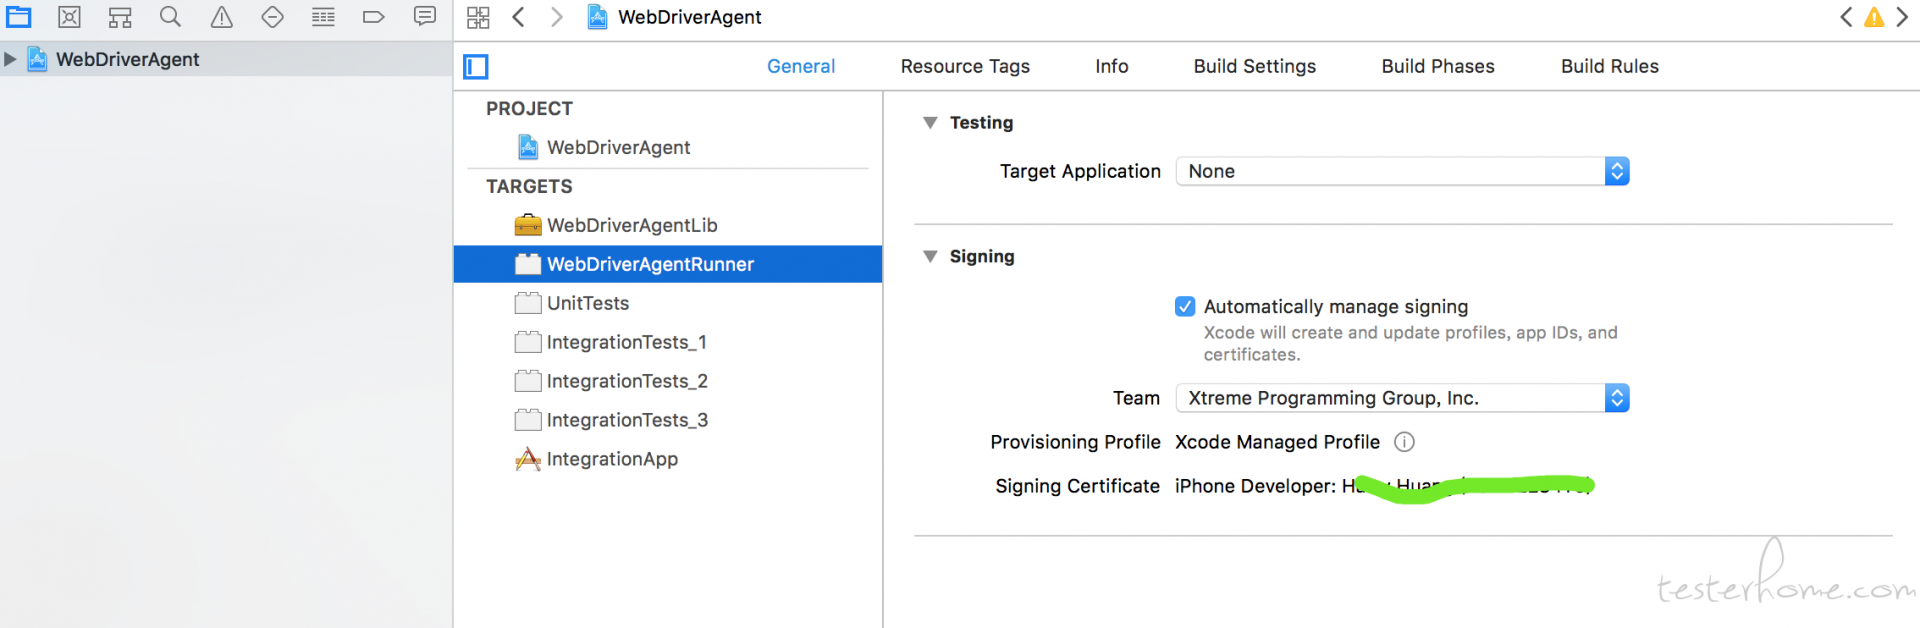
Task: Open the Report navigator speech-bubble icon
Action: (x=425, y=17)
